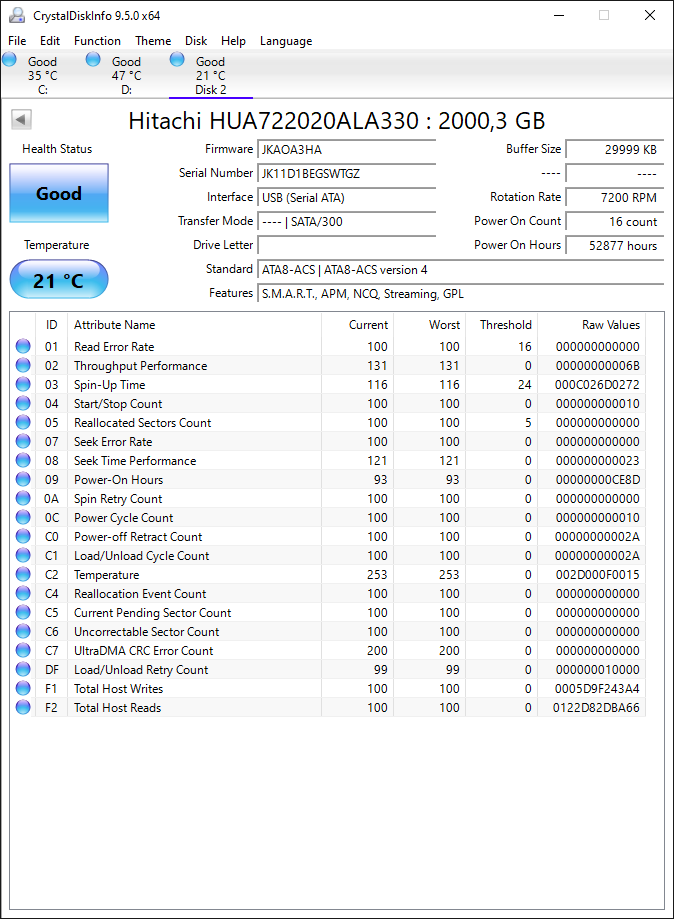Click the empty Drive Letter field
Image resolution: width=674 pixels, height=919 pixels.
pos(346,246)
